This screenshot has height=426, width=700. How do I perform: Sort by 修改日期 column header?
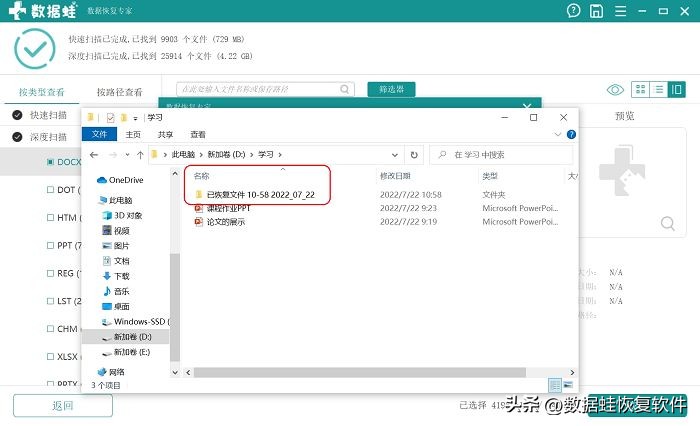395,176
